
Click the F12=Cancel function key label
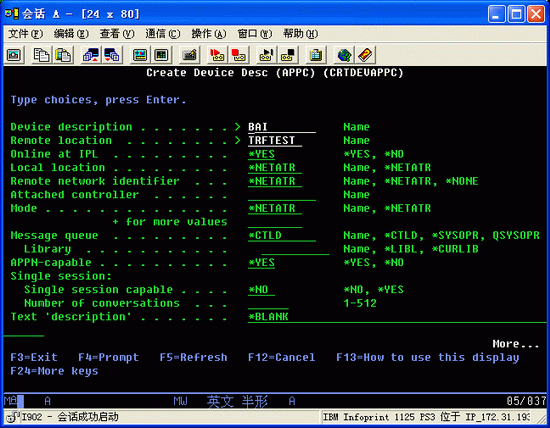tap(282, 357)
